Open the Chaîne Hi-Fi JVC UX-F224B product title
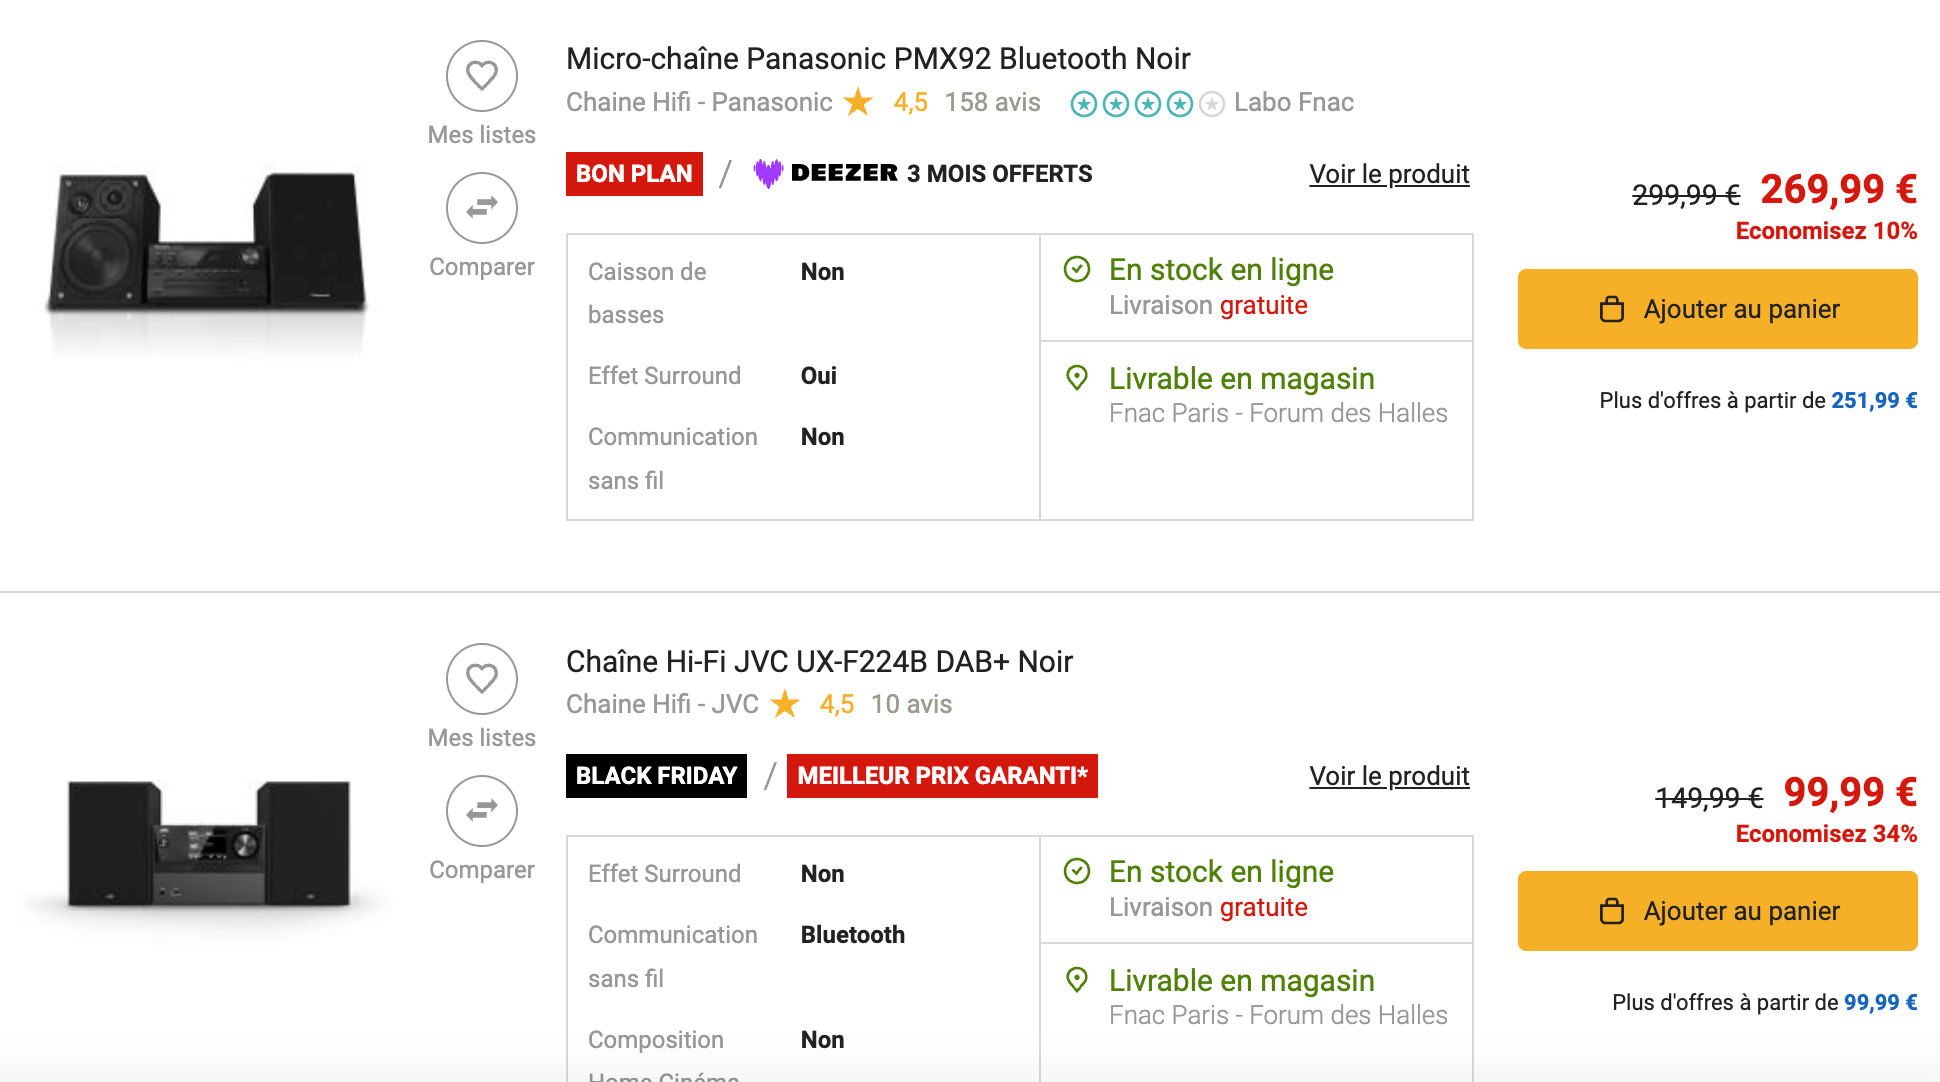The height and width of the screenshot is (1082, 1940). pos(818,660)
